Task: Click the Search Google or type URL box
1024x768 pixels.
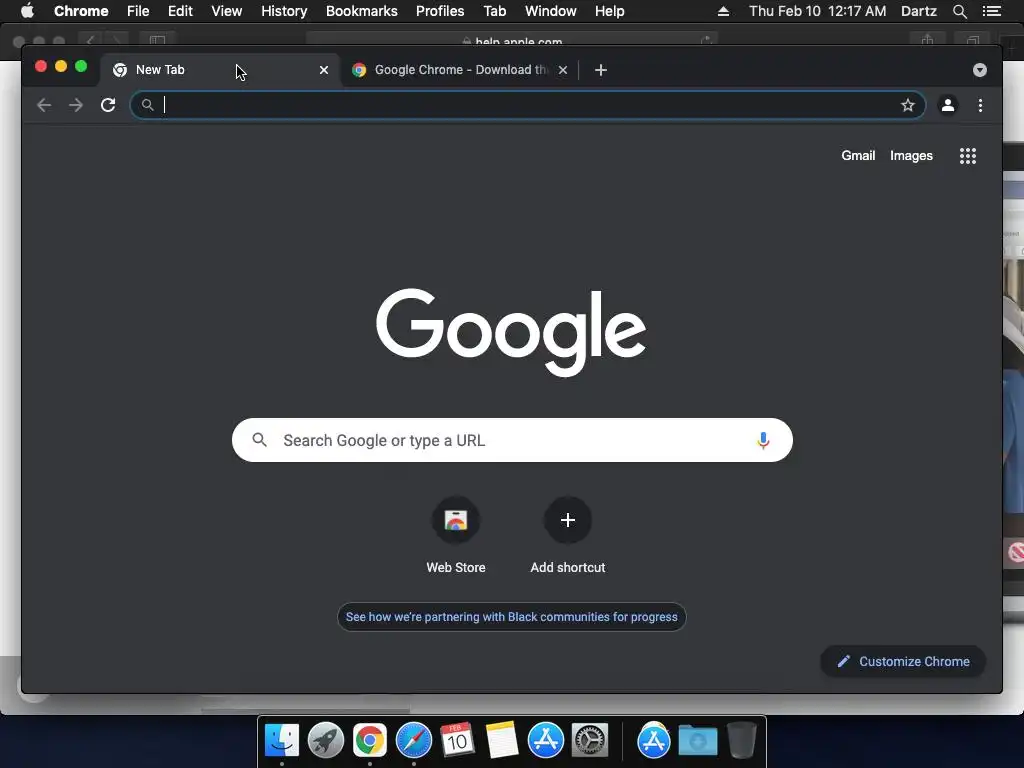Action: tap(512, 440)
